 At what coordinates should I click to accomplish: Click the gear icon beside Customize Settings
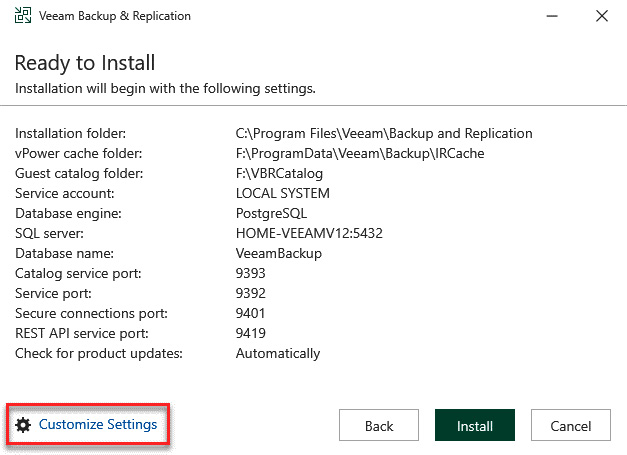pos(23,425)
